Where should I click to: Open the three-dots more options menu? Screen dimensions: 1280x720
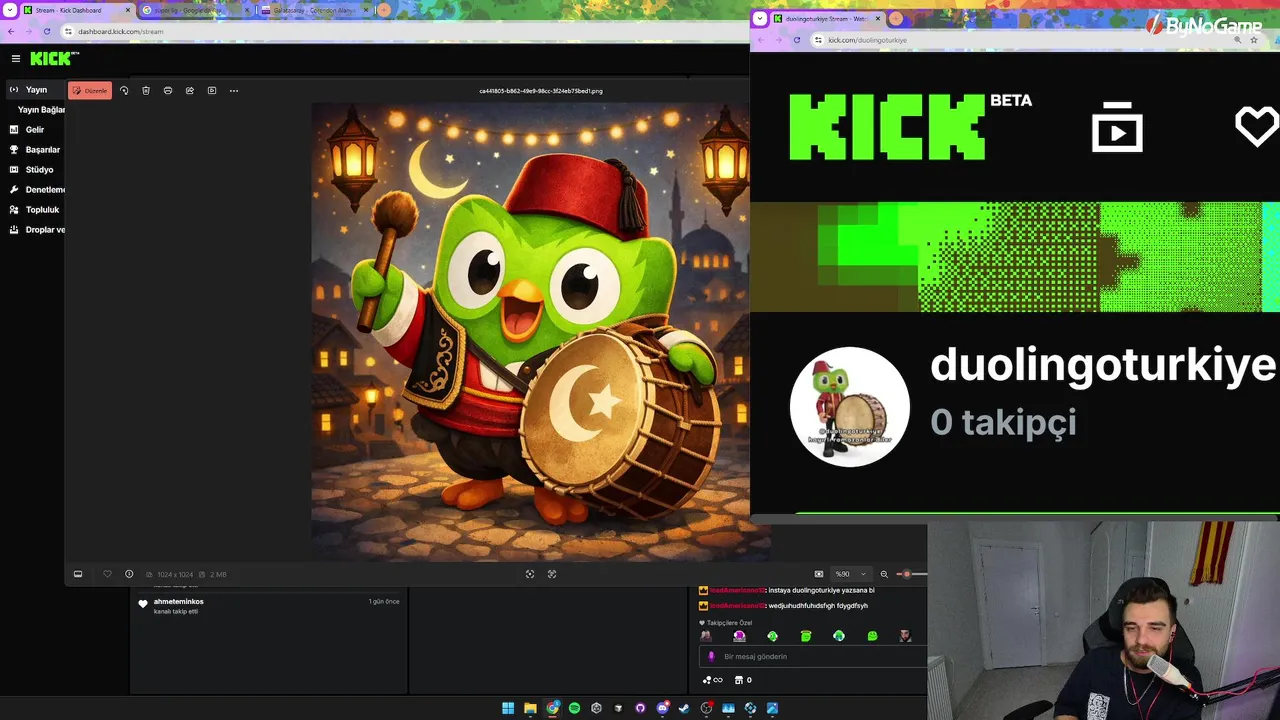pyautogui.click(x=234, y=90)
